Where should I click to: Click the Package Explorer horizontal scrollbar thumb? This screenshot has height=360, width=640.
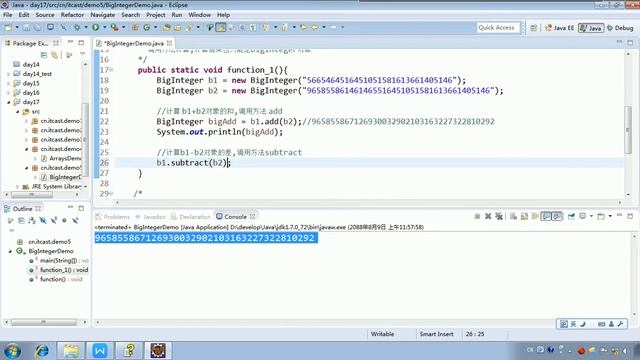32,195
